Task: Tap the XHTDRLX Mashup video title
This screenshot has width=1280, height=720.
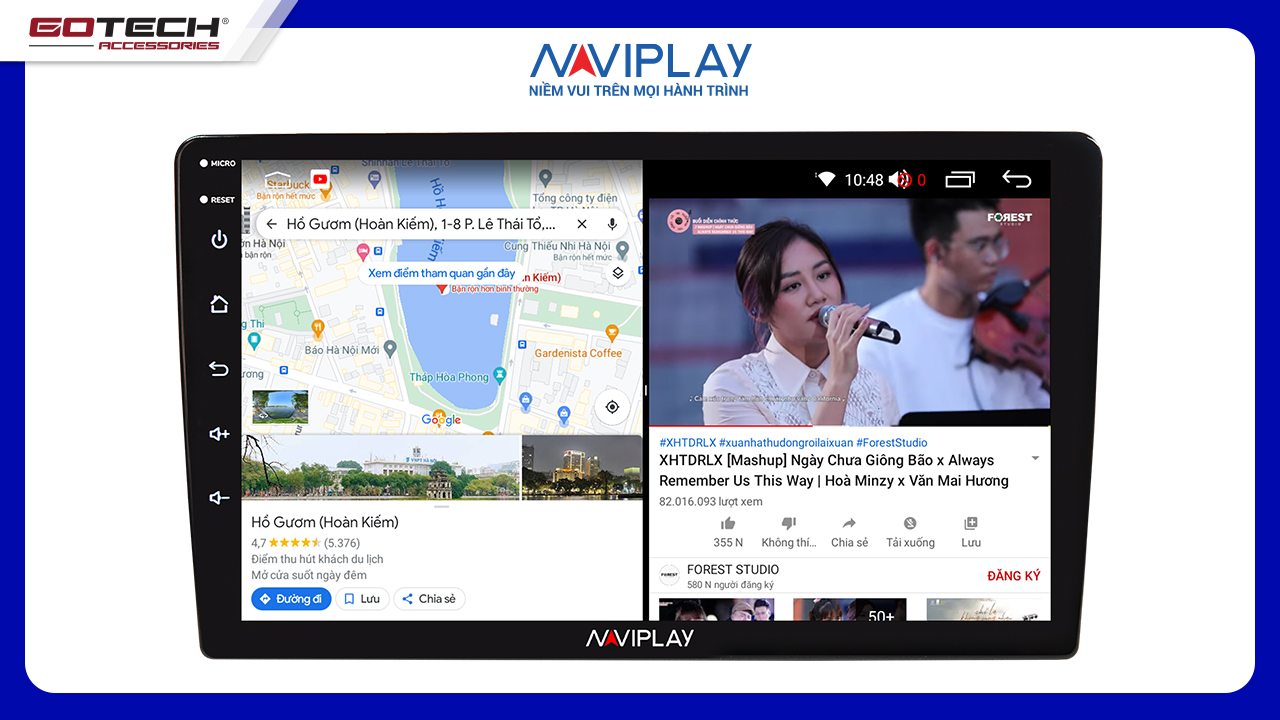Action: pyautogui.click(x=834, y=471)
